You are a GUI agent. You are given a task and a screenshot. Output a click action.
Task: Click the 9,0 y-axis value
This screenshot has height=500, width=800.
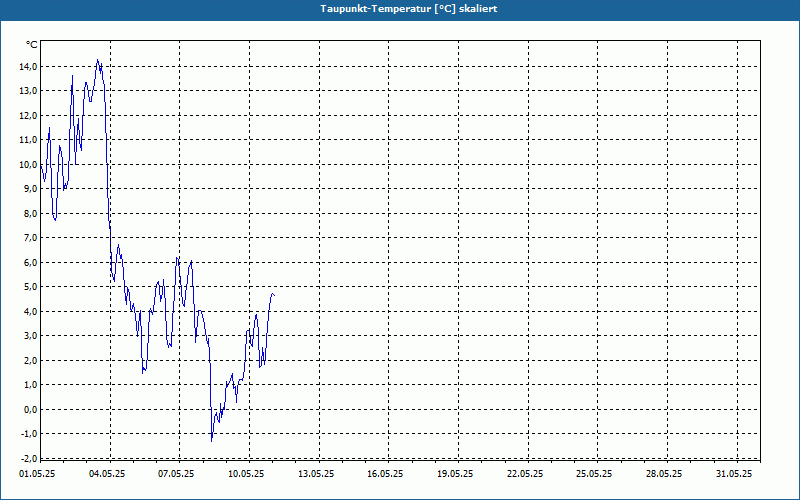(x=30, y=189)
